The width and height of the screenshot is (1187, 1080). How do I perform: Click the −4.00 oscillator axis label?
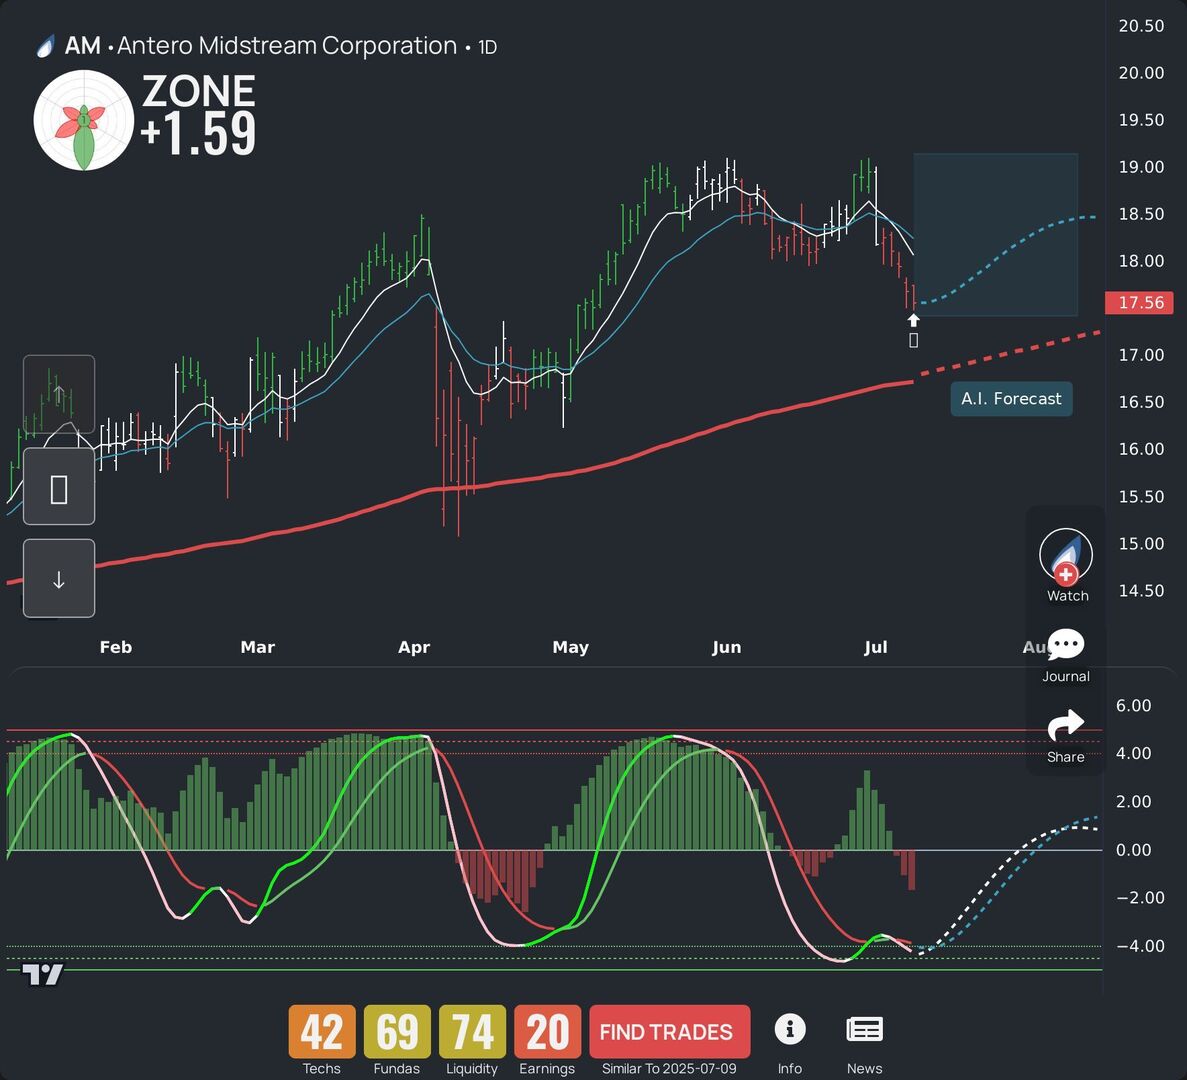tap(1140, 946)
